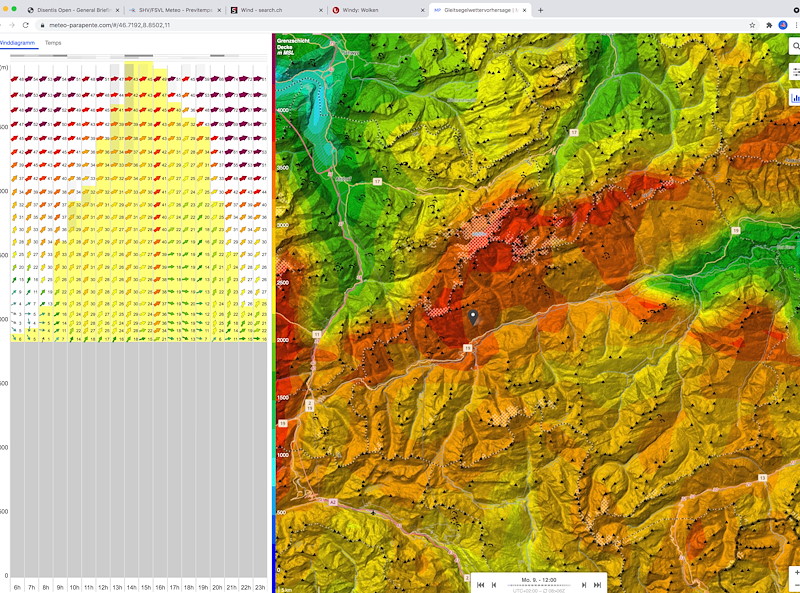This screenshot has height=593, width=800.
Task: Select the 23h column in the wind diagram
Action: pyautogui.click(x=260, y=587)
